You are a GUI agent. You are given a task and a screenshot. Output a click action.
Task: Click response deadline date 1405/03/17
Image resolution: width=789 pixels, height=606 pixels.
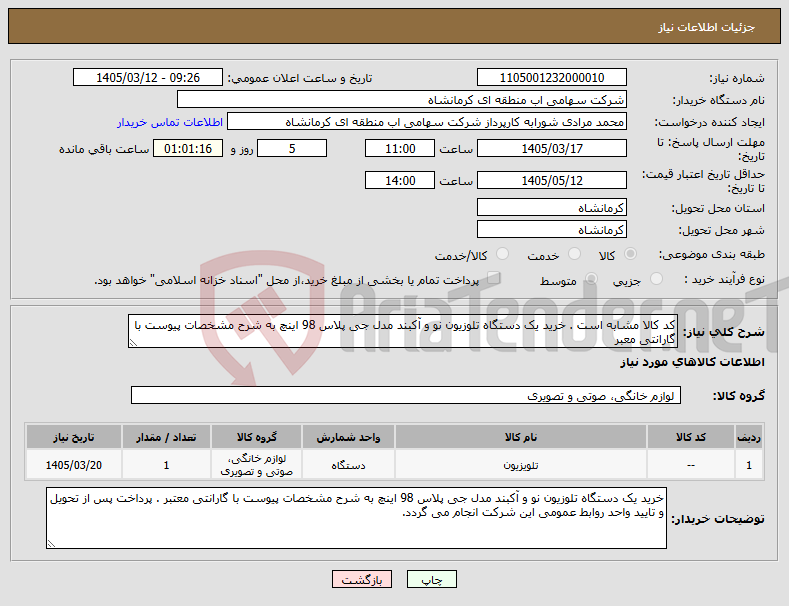click(x=551, y=148)
